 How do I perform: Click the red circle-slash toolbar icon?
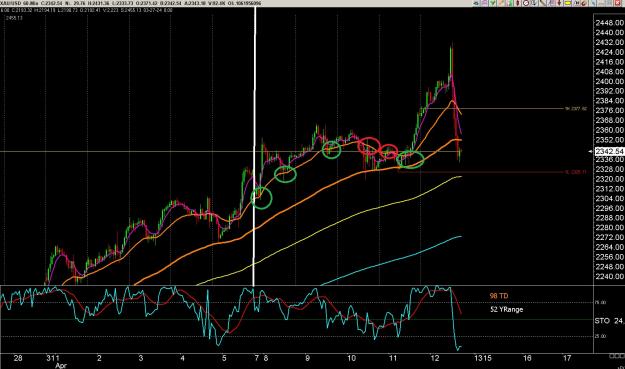tap(526, 3)
